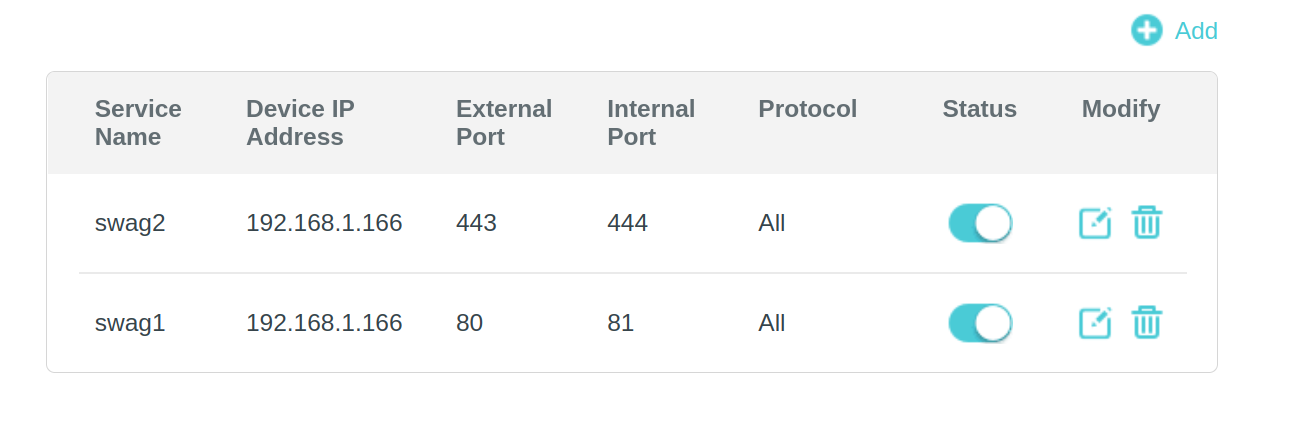Image resolution: width=1314 pixels, height=422 pixels.
Task: Click the Modify column header
Action: 1121,109
